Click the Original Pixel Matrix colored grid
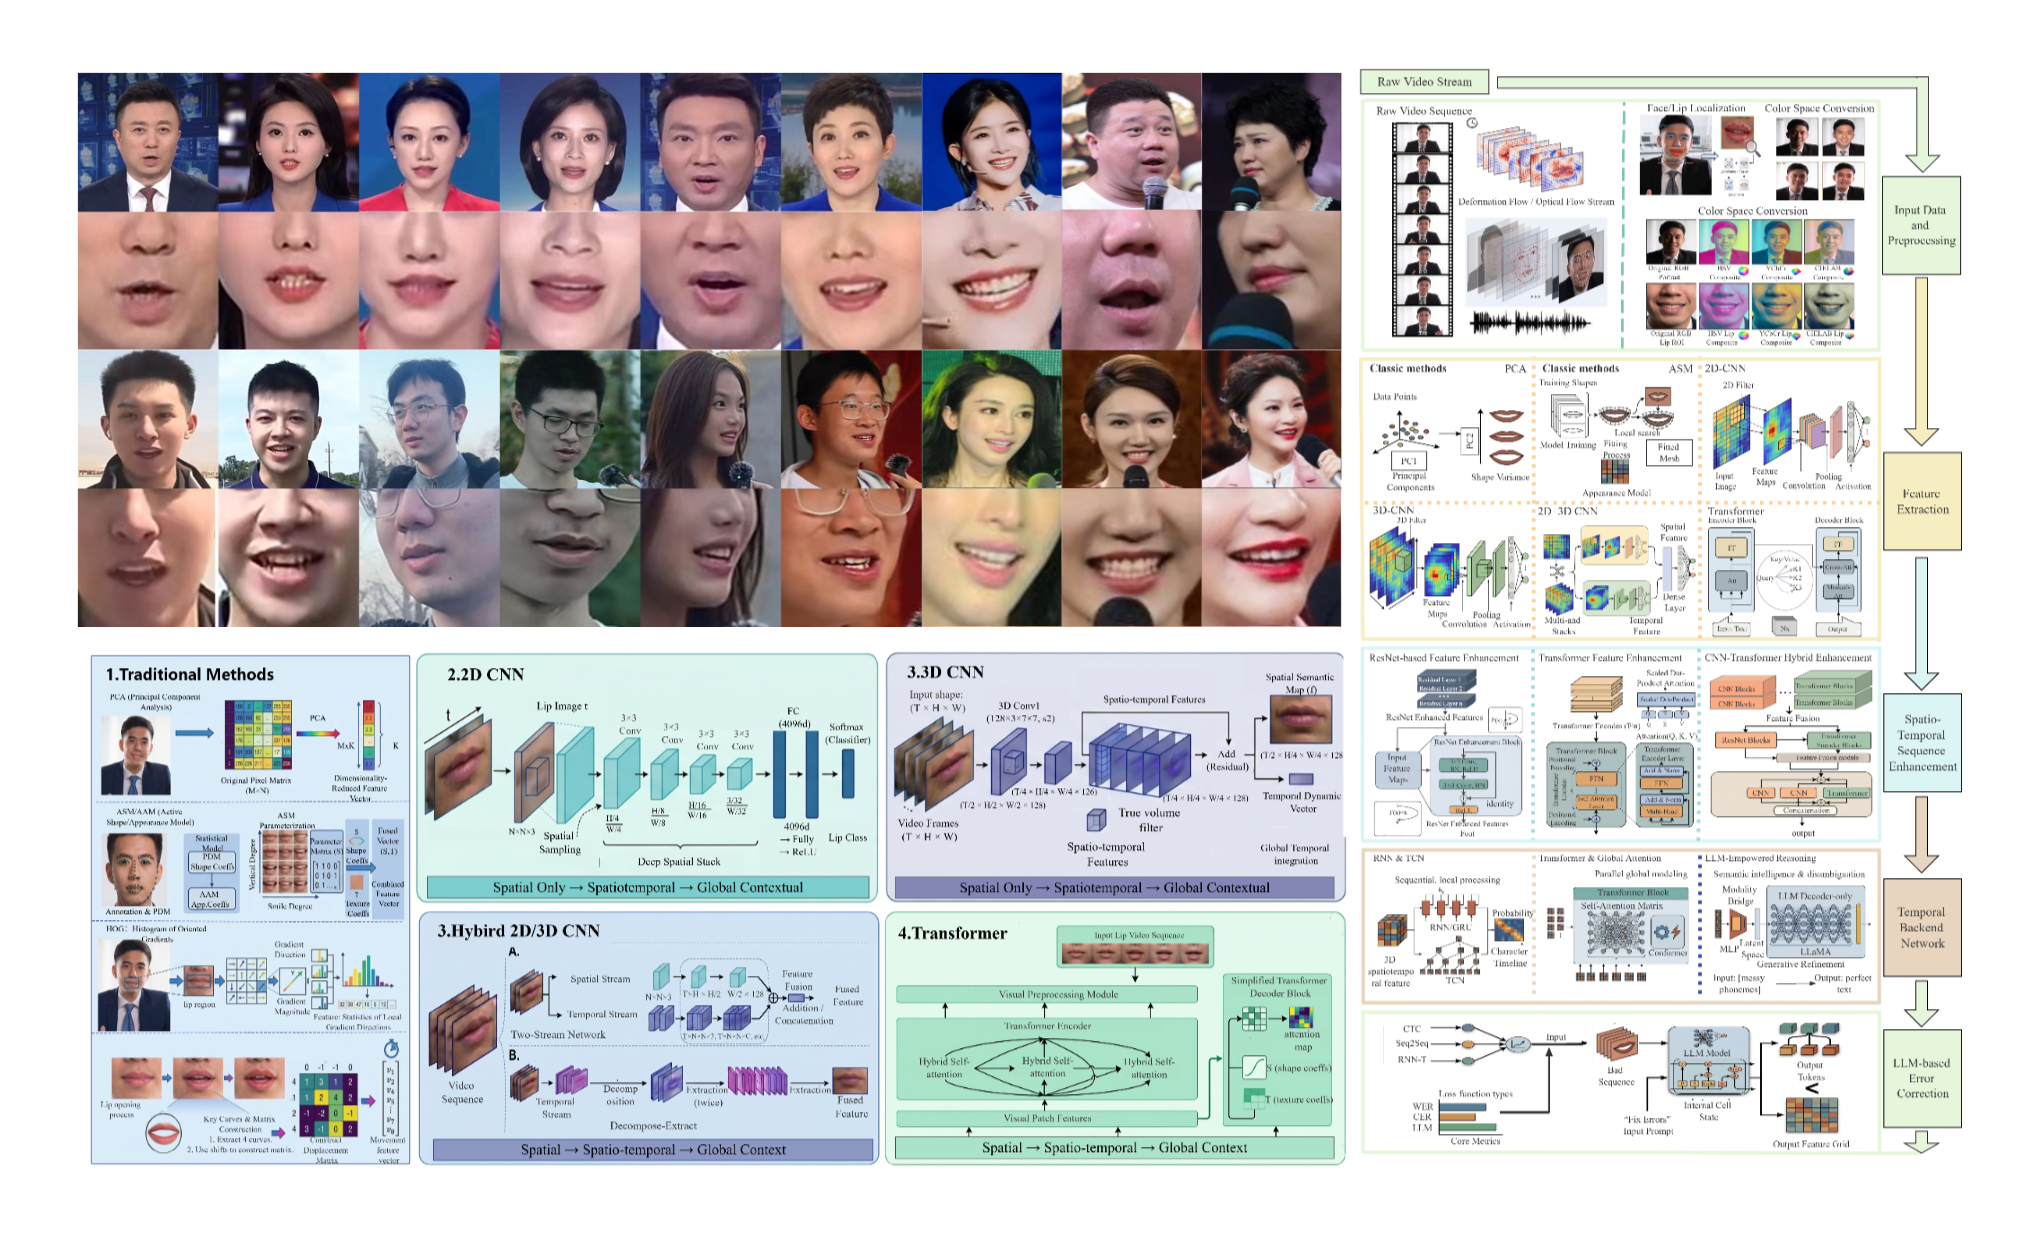Image resolution: width=2022 pixels, height=1235 pixels. (257, 734)
